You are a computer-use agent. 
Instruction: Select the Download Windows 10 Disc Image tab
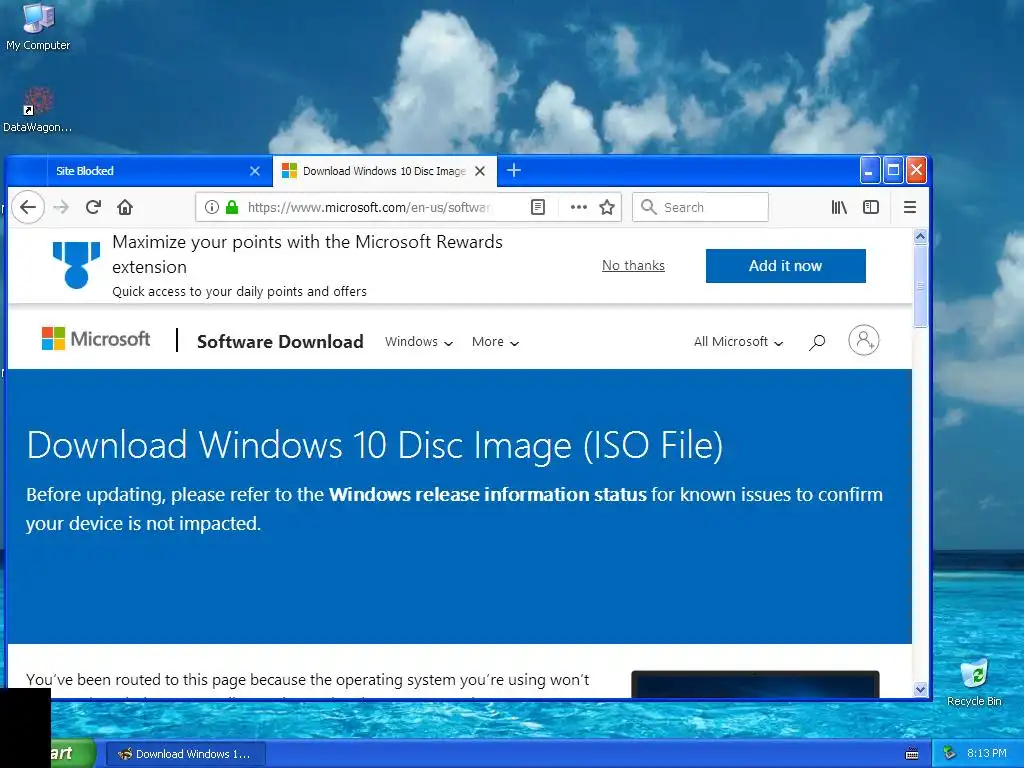pyautogui.click(x=384, y=171)
